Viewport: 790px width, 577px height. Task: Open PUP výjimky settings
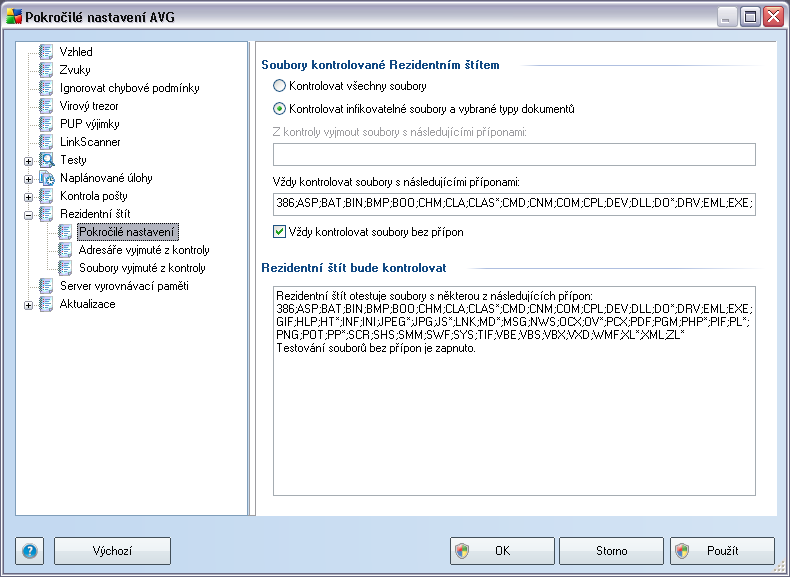90,124
